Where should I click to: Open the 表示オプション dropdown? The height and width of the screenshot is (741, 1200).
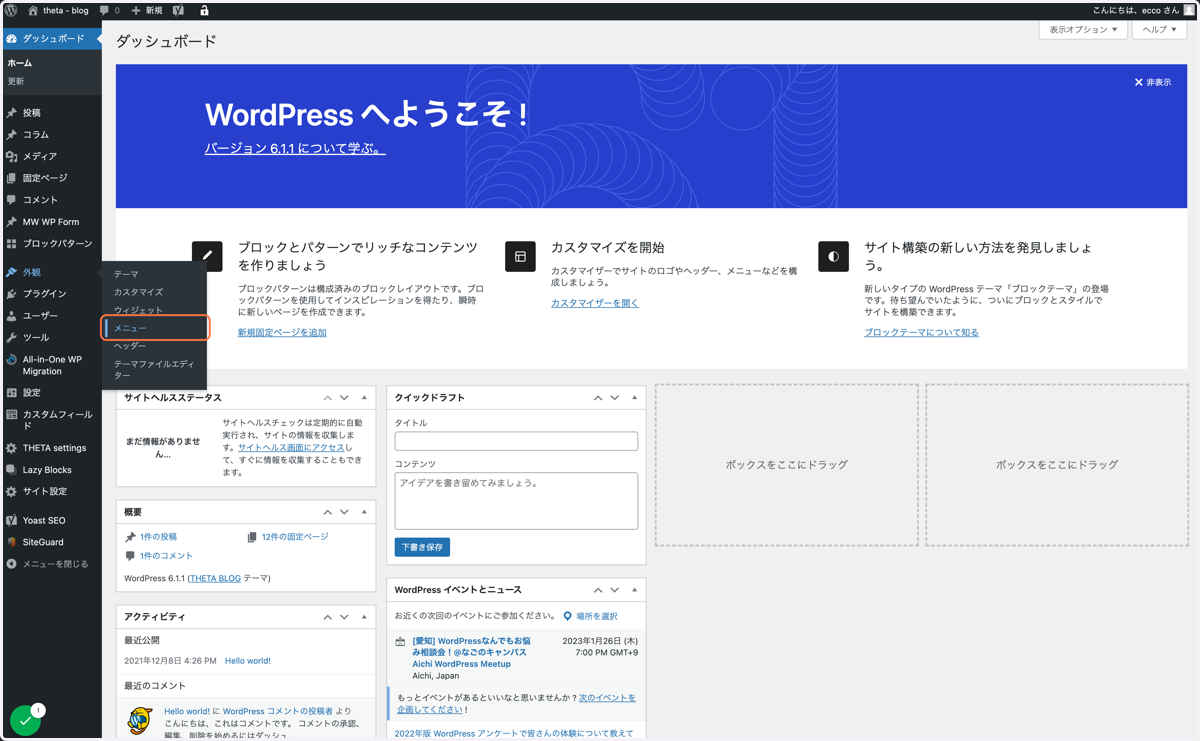1083,30
